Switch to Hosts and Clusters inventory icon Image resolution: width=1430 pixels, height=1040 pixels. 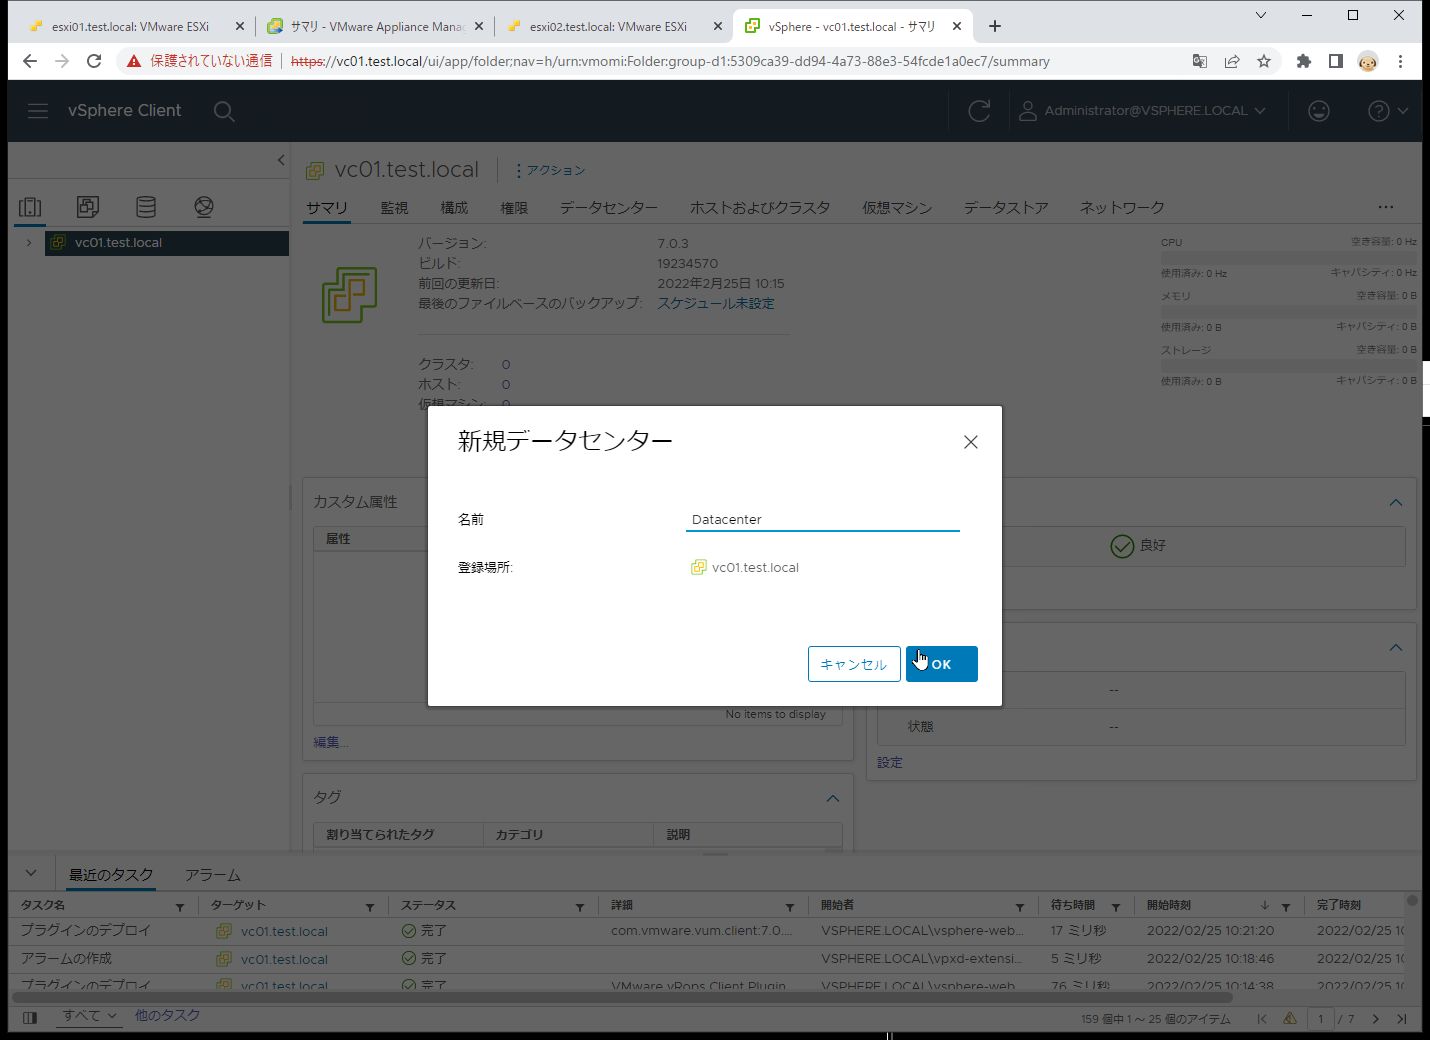[x=30, y=207]
